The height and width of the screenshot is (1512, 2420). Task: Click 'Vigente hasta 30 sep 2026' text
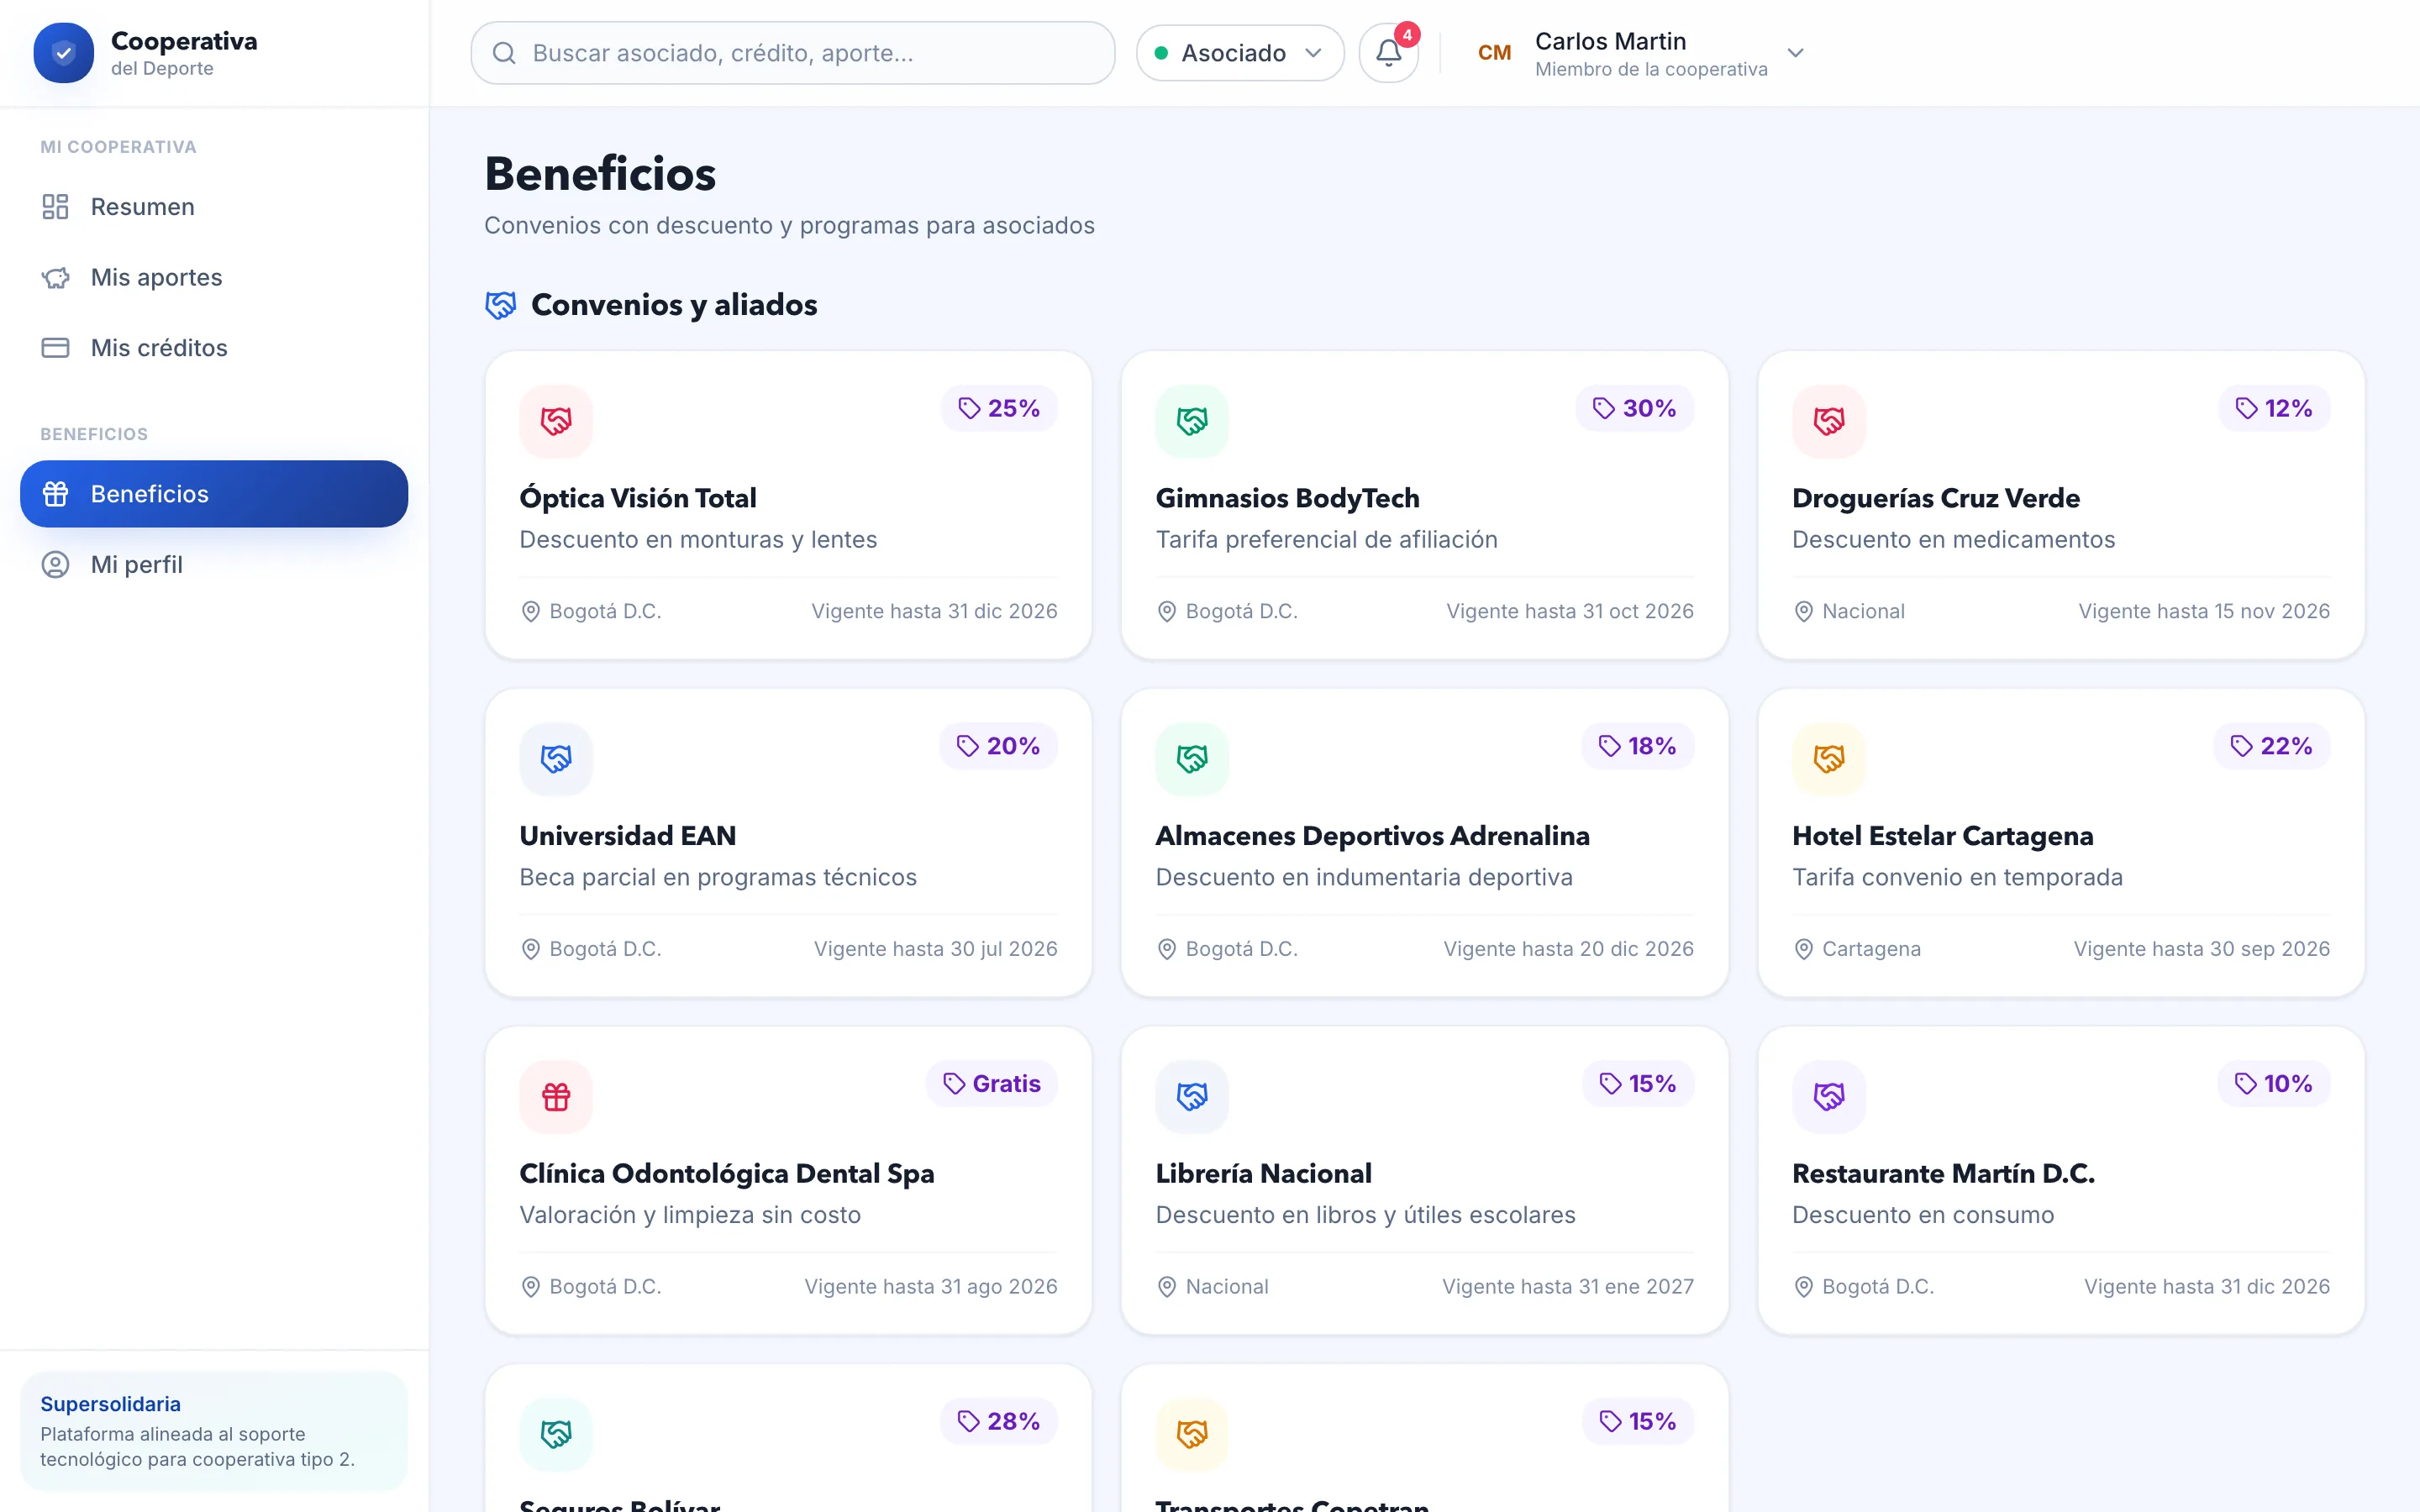coord(2202,949)
